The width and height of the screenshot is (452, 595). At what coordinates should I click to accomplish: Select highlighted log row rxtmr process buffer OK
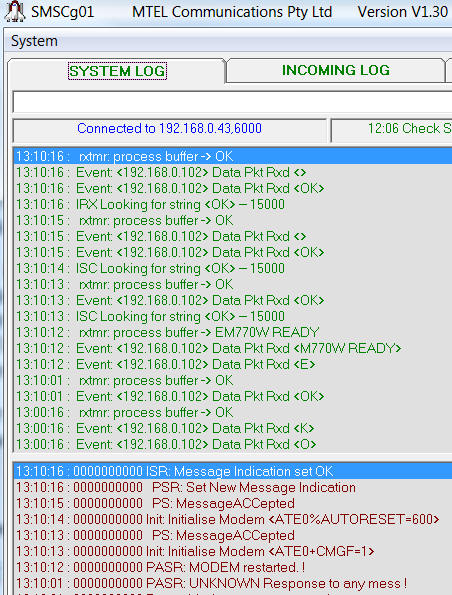point(233,156)
